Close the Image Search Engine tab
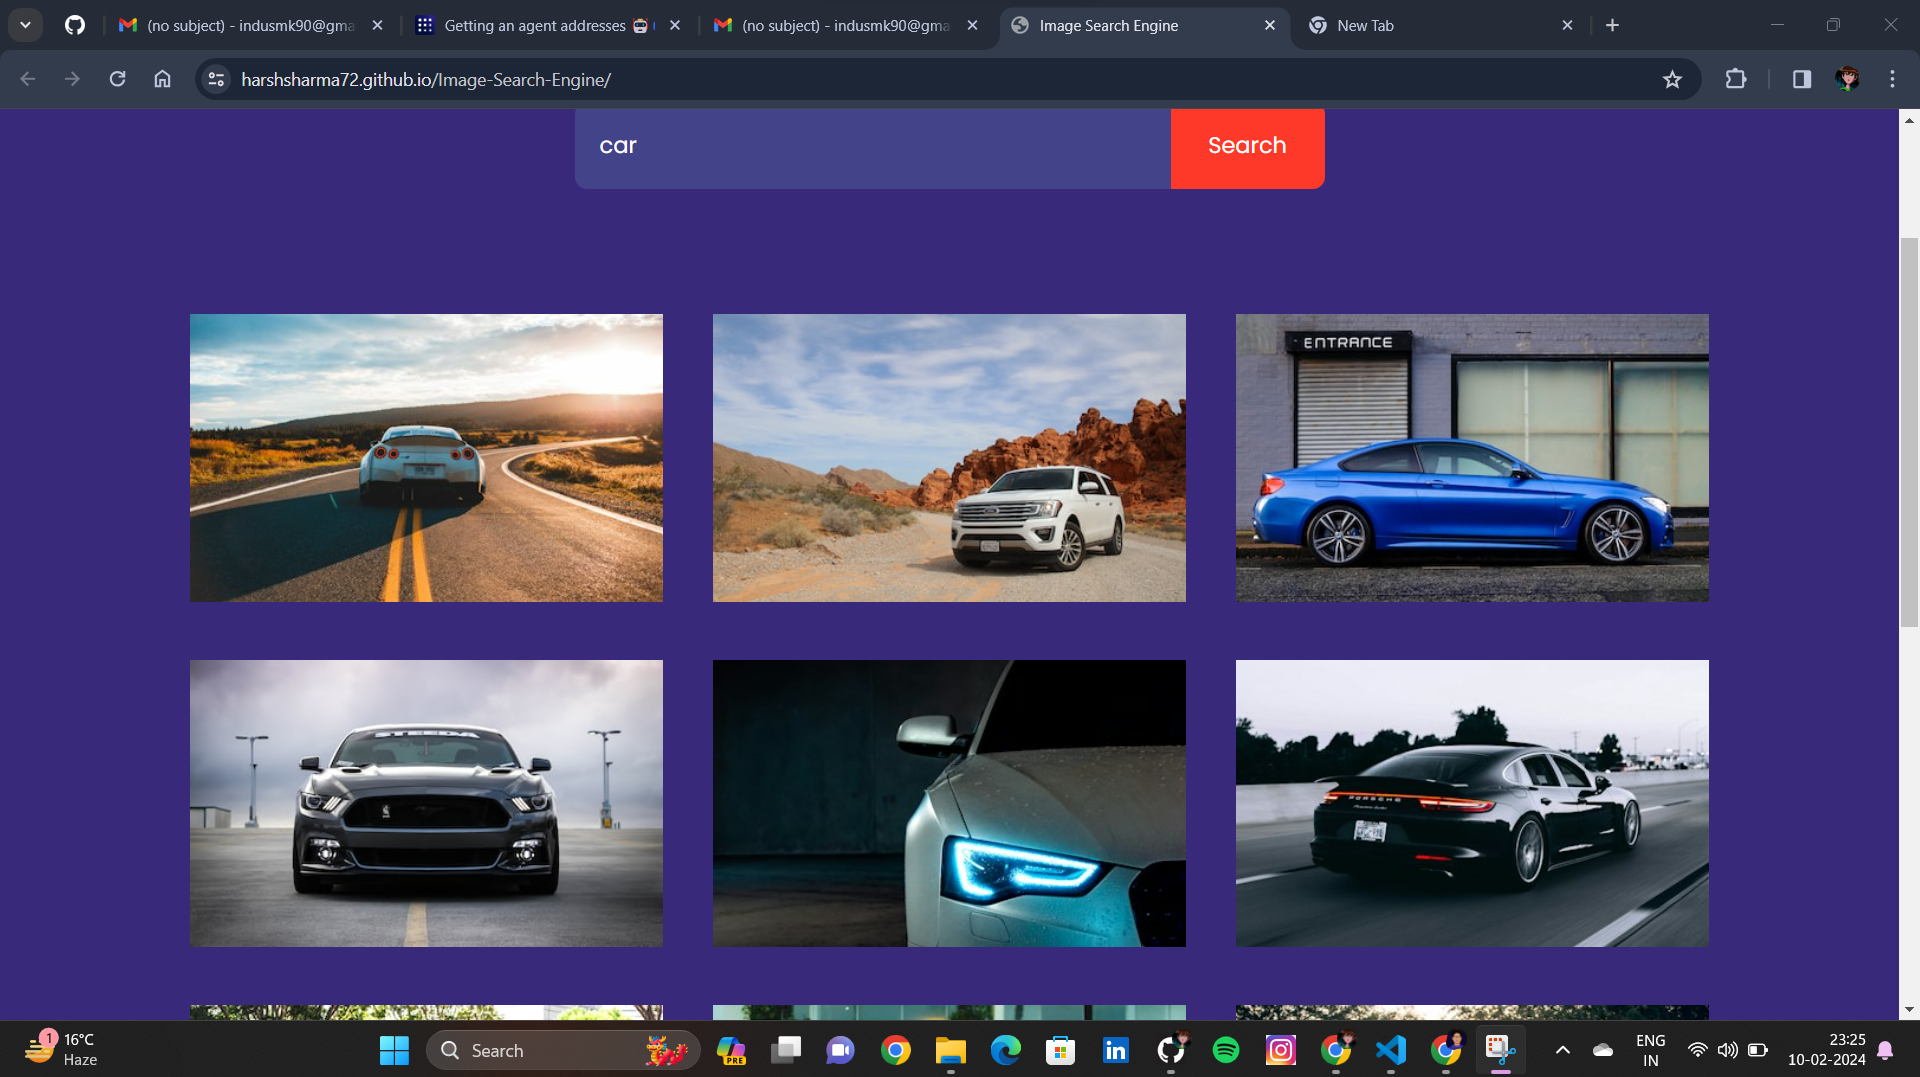The image size is (1920, 1077). pyautogui.click(x=1270, y=25)
